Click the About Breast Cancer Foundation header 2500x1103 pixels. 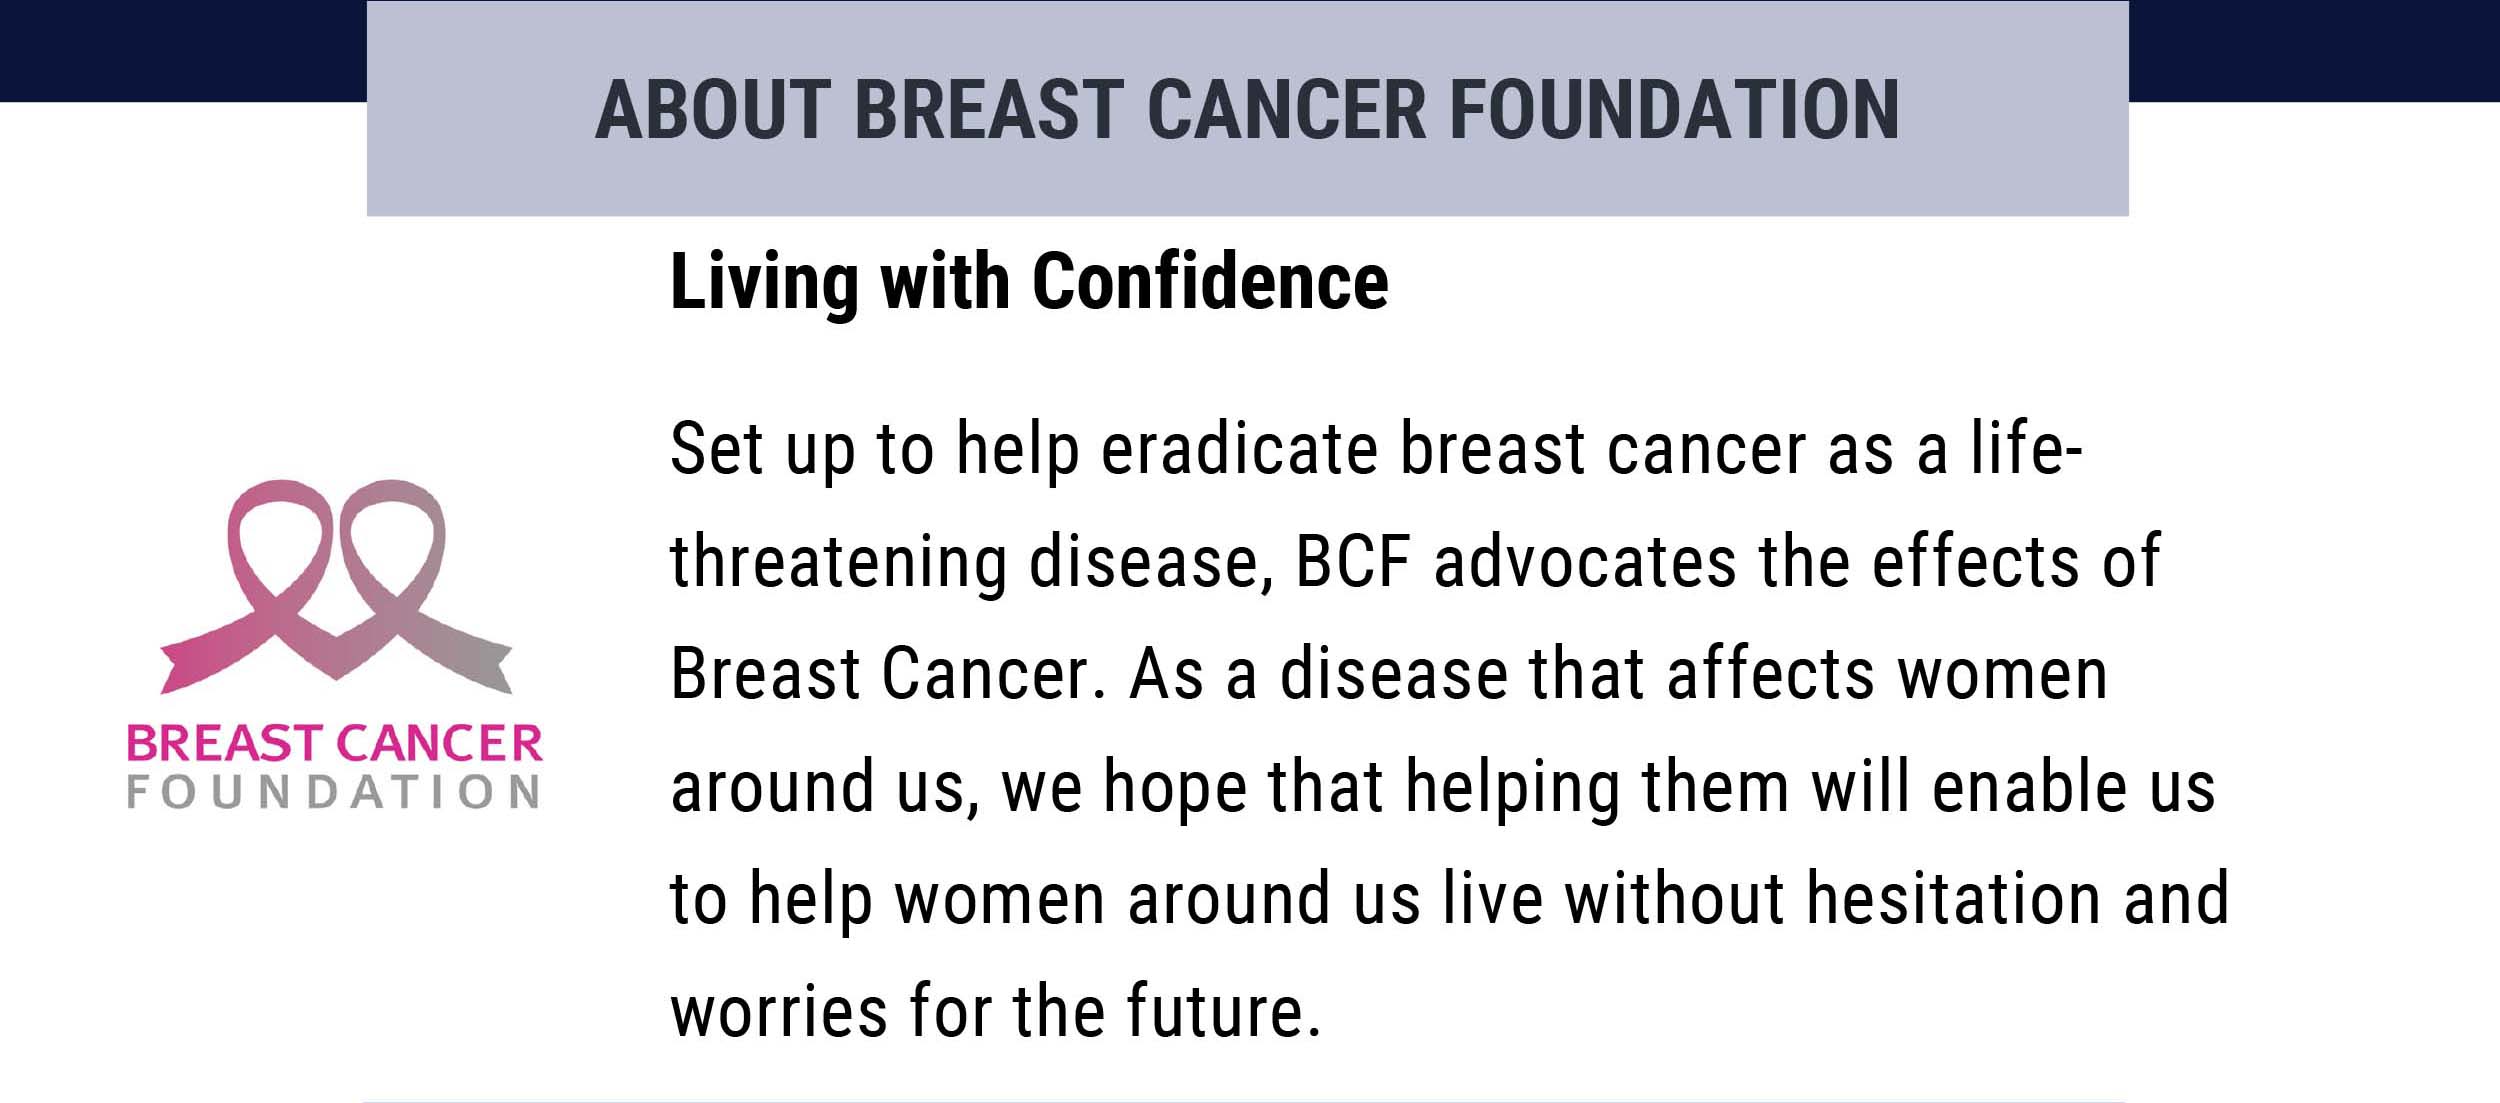pyautogui.click(x=1247, y=109)
